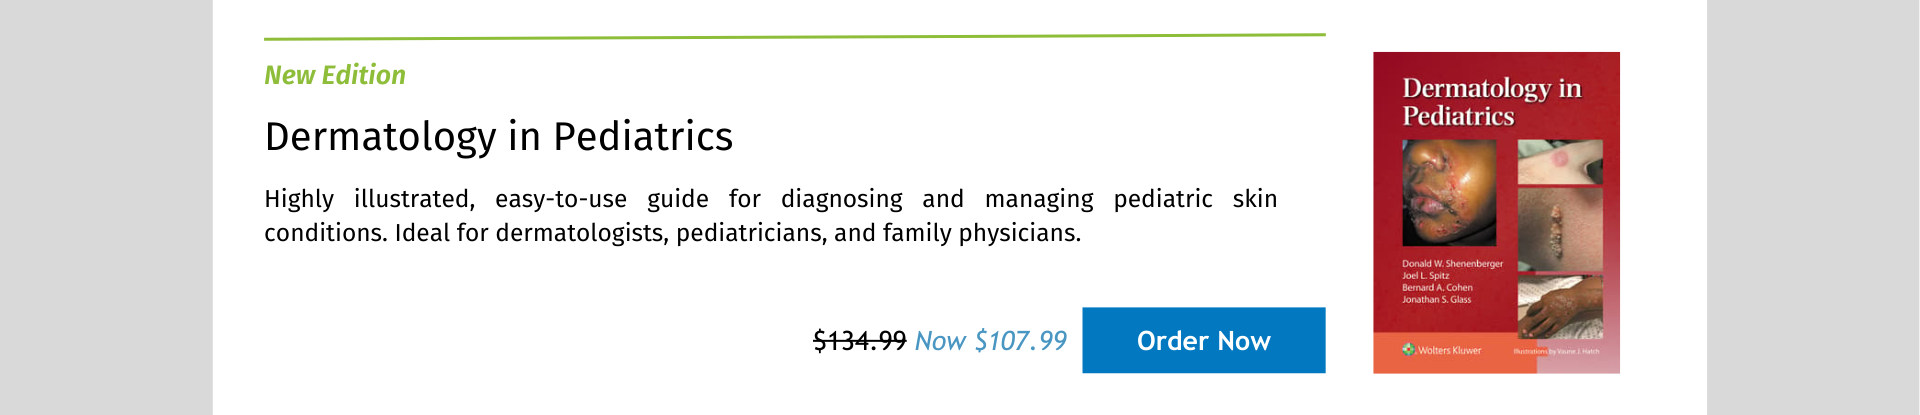
Task: Click the book description paragraph text
Action: pos(771,215)
